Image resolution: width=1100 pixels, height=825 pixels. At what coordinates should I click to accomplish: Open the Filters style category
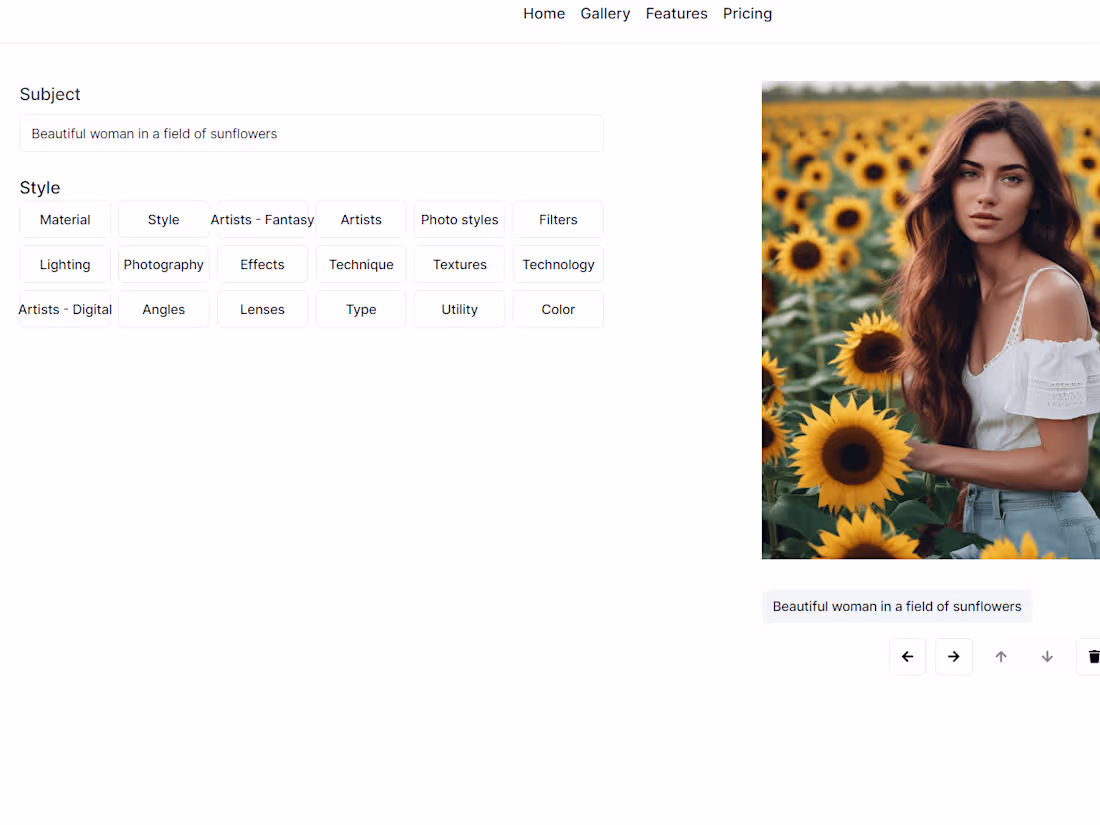(557, 219)
